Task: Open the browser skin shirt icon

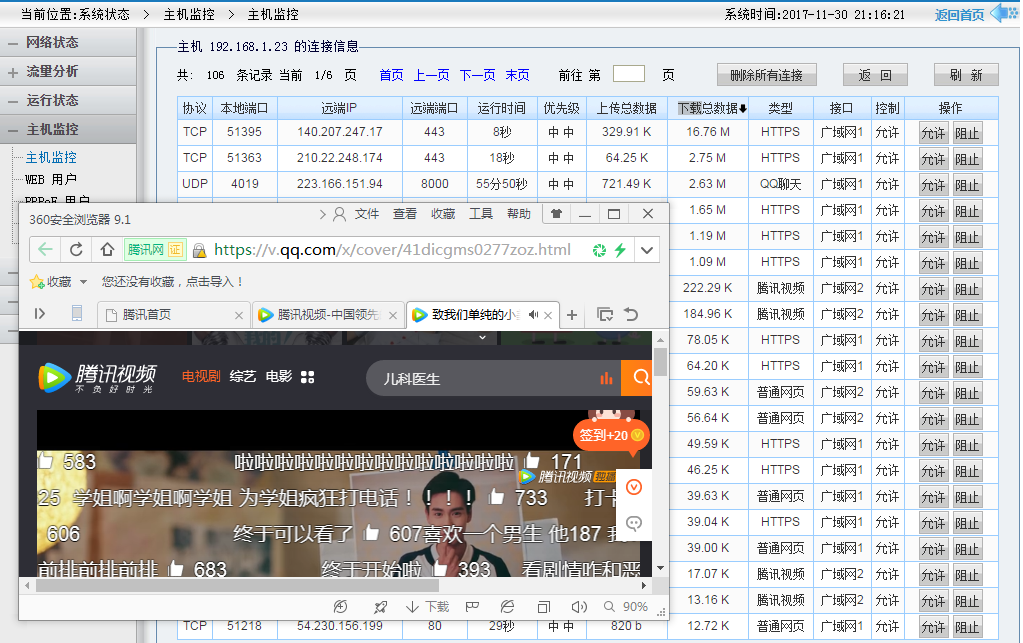Action: [557, 214]
